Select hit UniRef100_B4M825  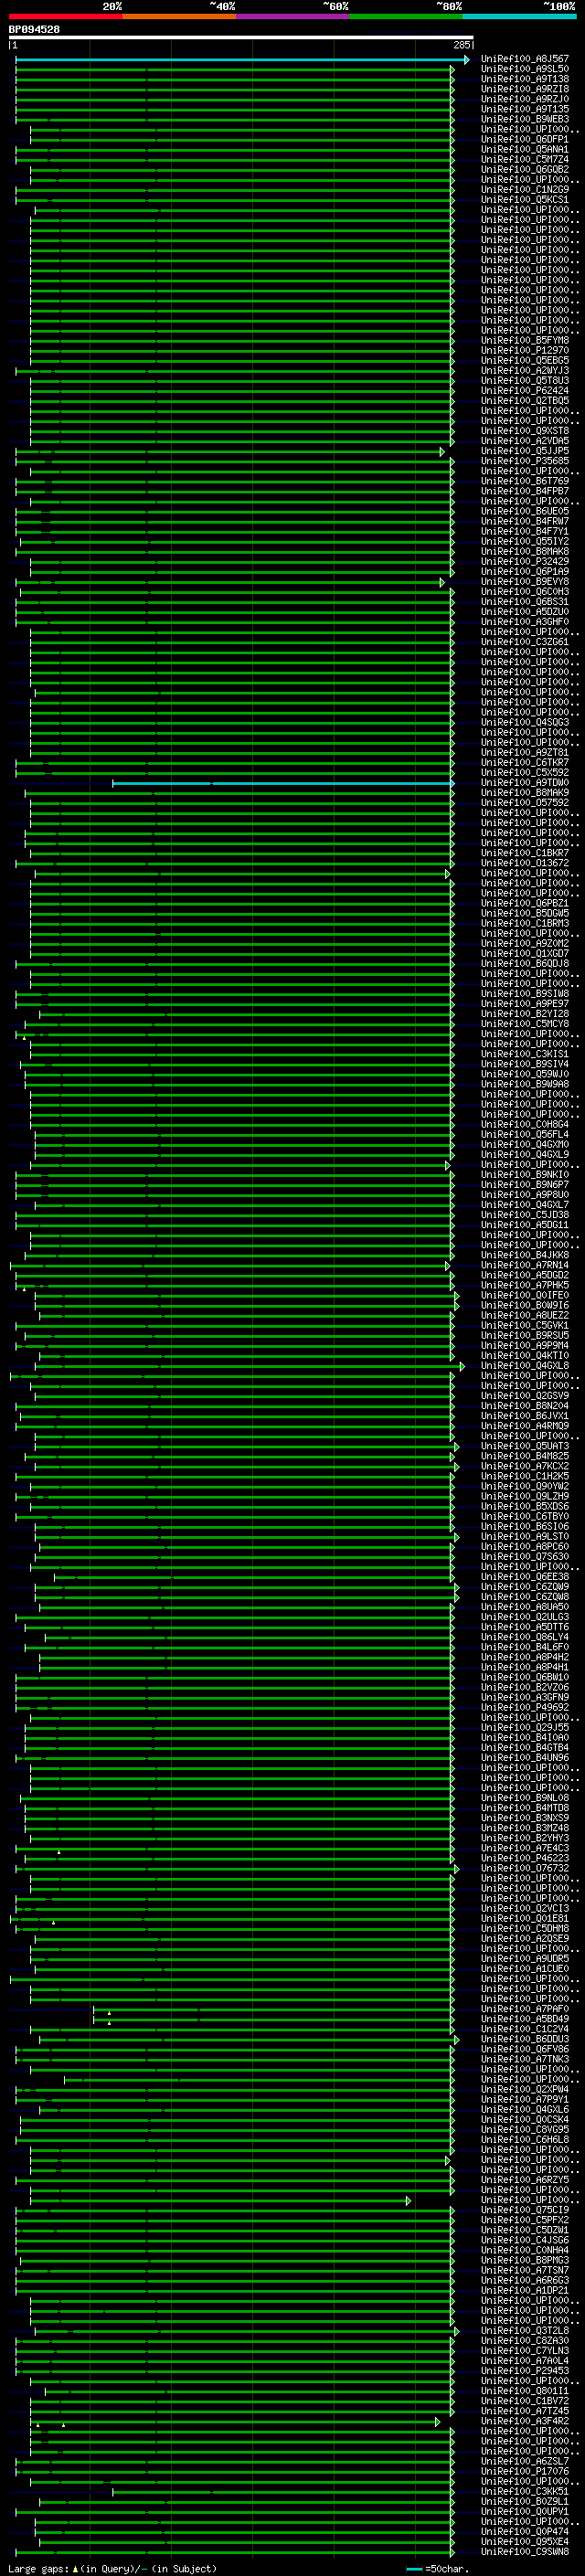click(x=525, y=1456)
